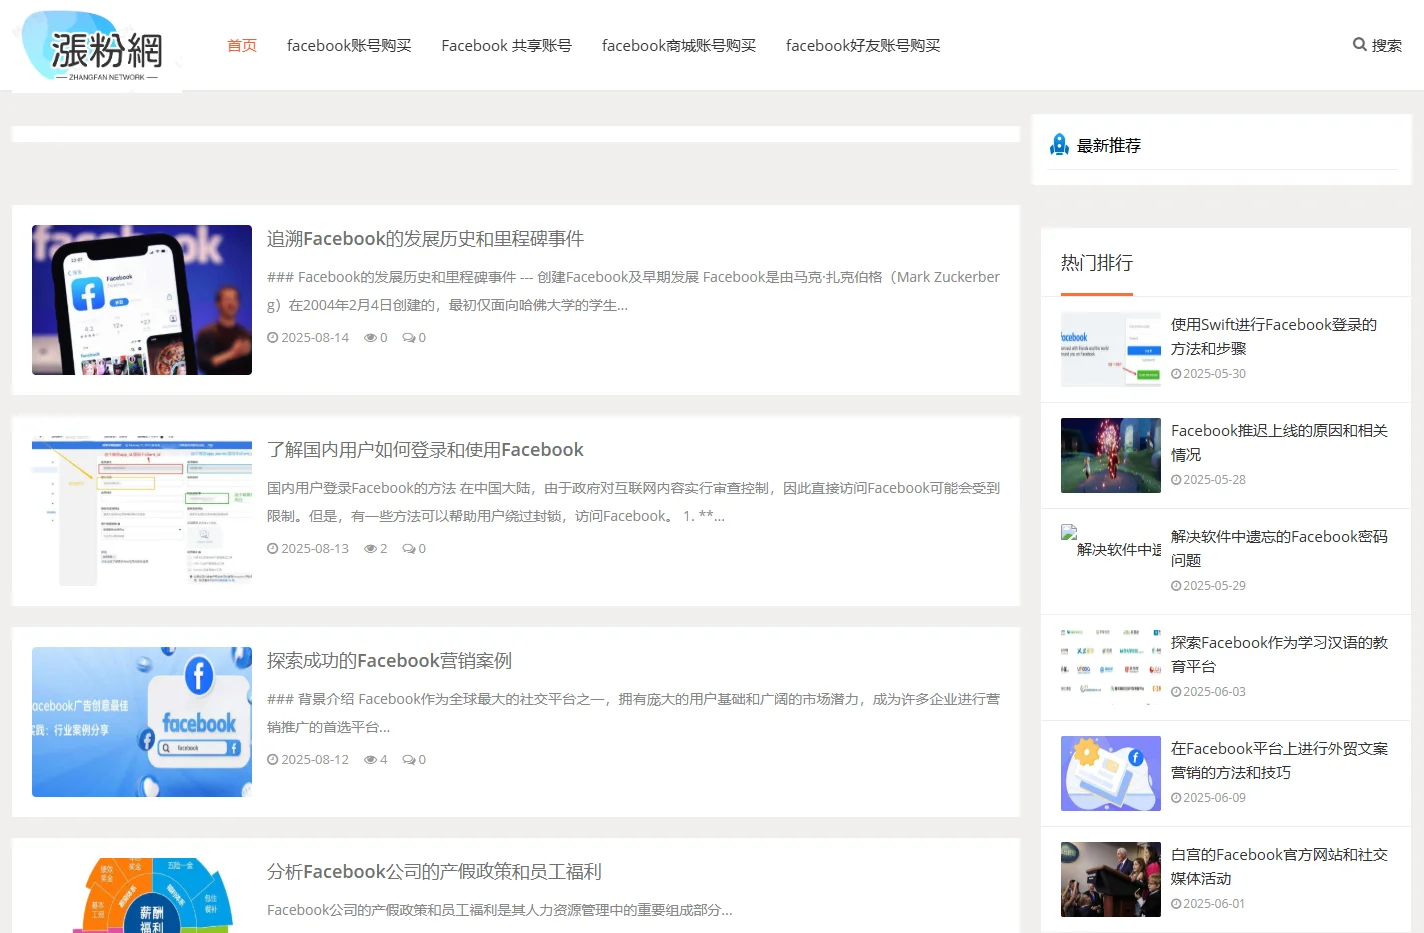
Task: Click clock icon beside date 2025-05-30
Action: [x=1176, y=374]
